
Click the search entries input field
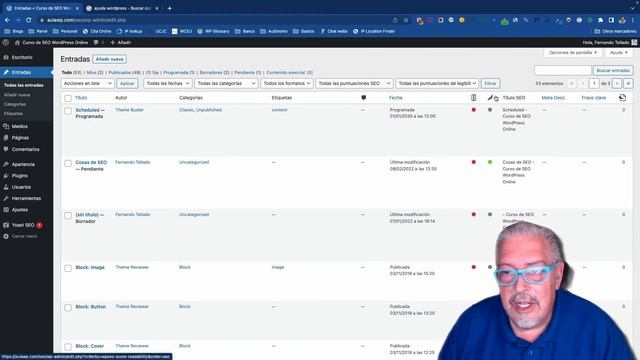point(562,71)
